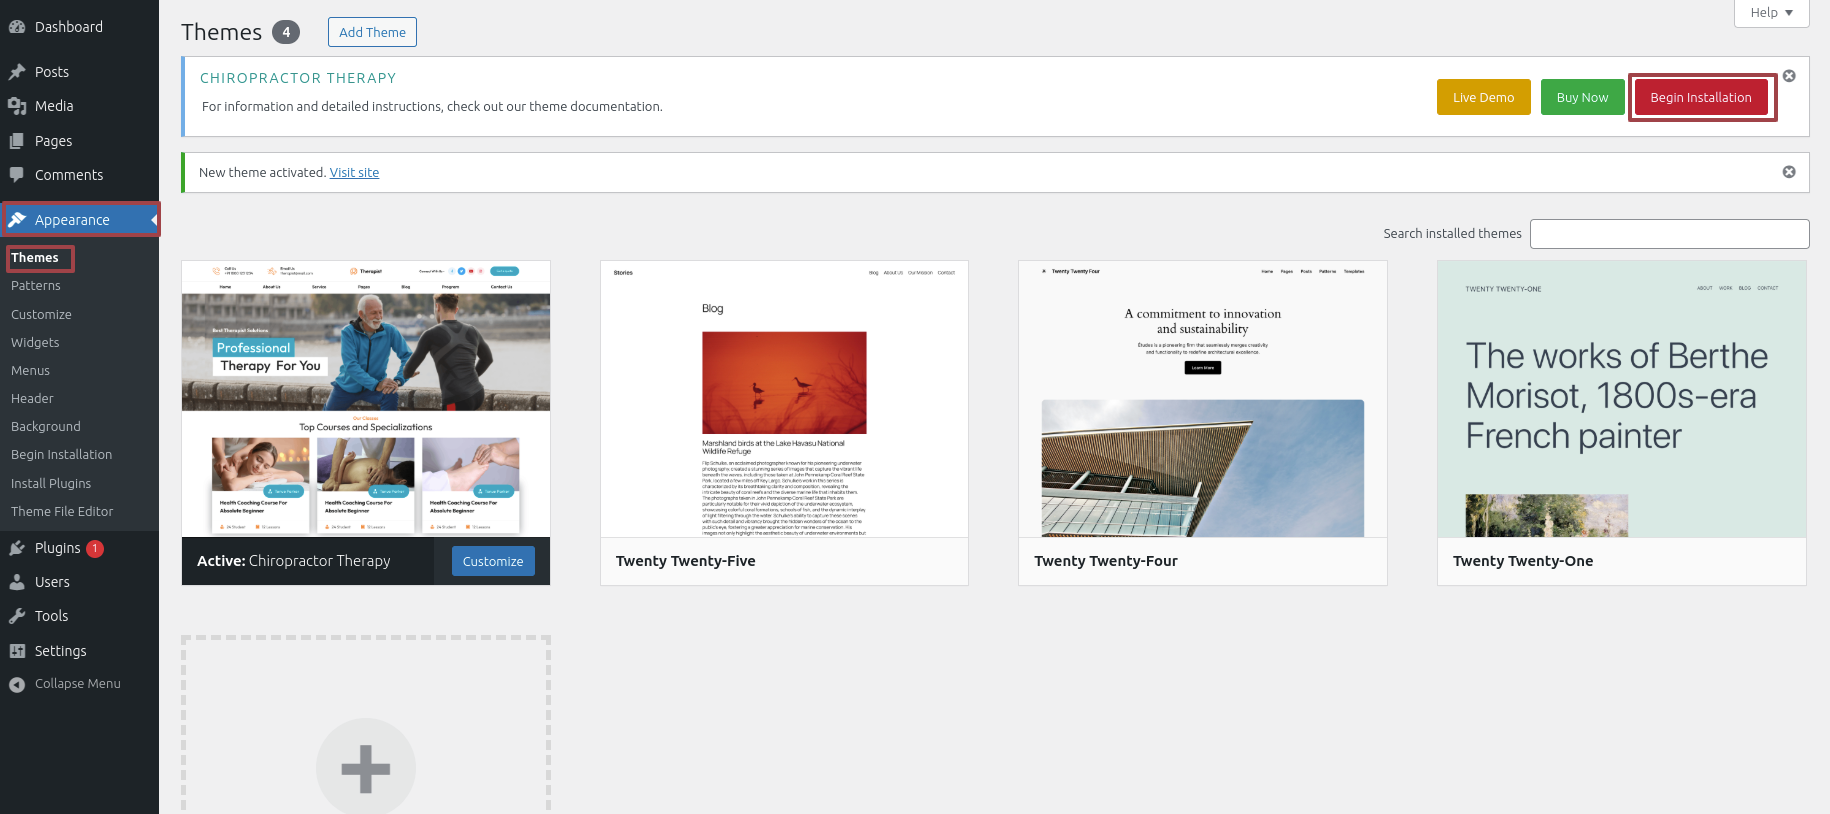Open the Posts menu

click(79, 72)
